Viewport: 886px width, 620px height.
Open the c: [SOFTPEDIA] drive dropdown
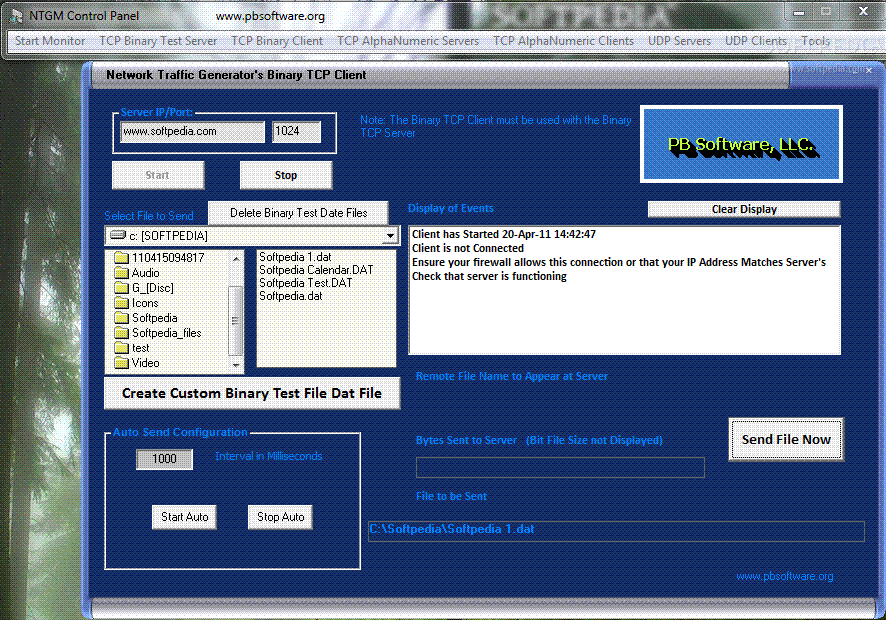click(x=390, y=236)
